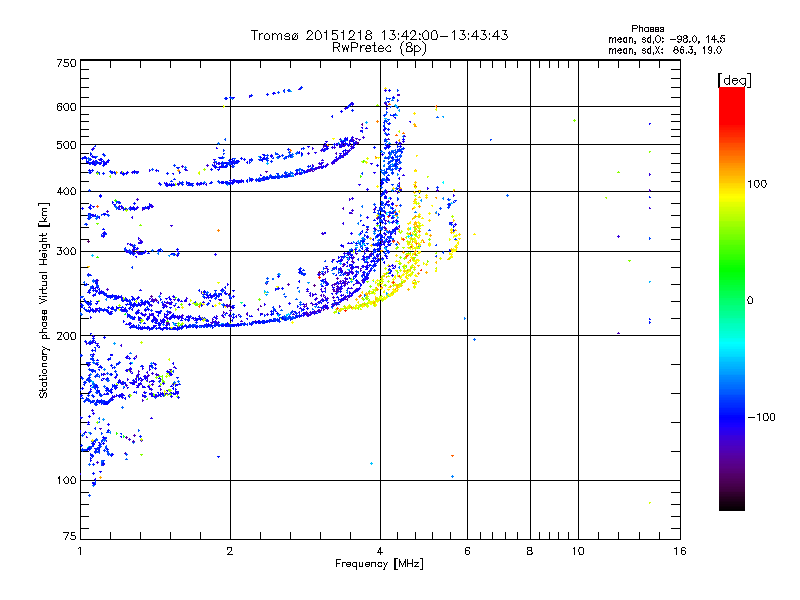Click the '[deg]' colorbar unit label
This screenshot has height=600, width=800.
[734, 80]
